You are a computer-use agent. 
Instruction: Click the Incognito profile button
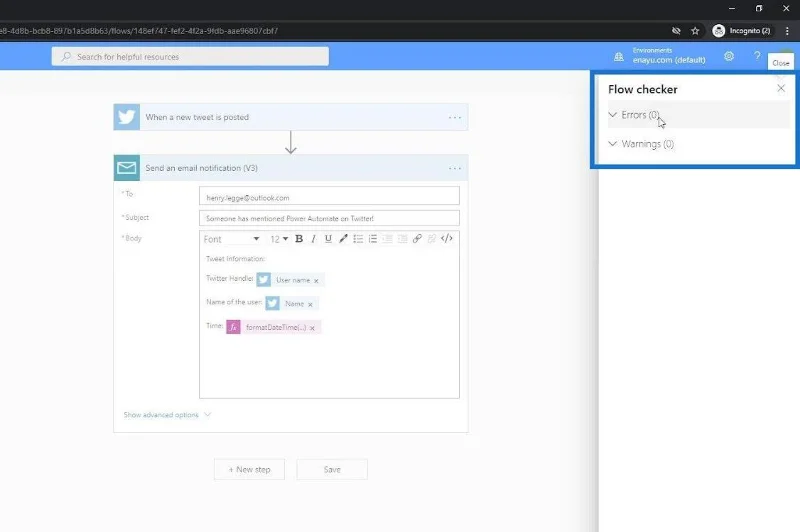pyautogui.click(x=742, y=31)
